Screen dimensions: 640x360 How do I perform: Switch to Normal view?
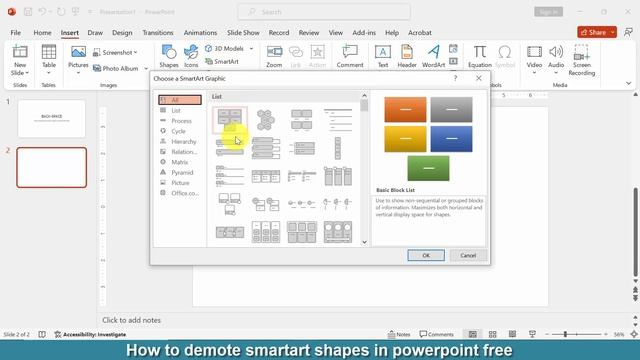tap(473, 334)
